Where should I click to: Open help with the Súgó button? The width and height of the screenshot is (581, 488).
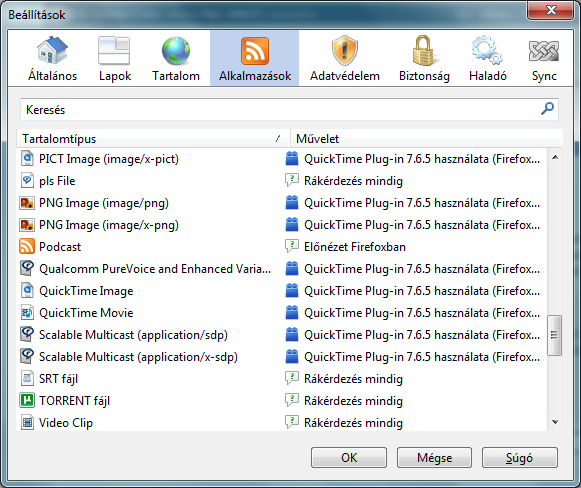pyautogui.click(x=519, y=458)
